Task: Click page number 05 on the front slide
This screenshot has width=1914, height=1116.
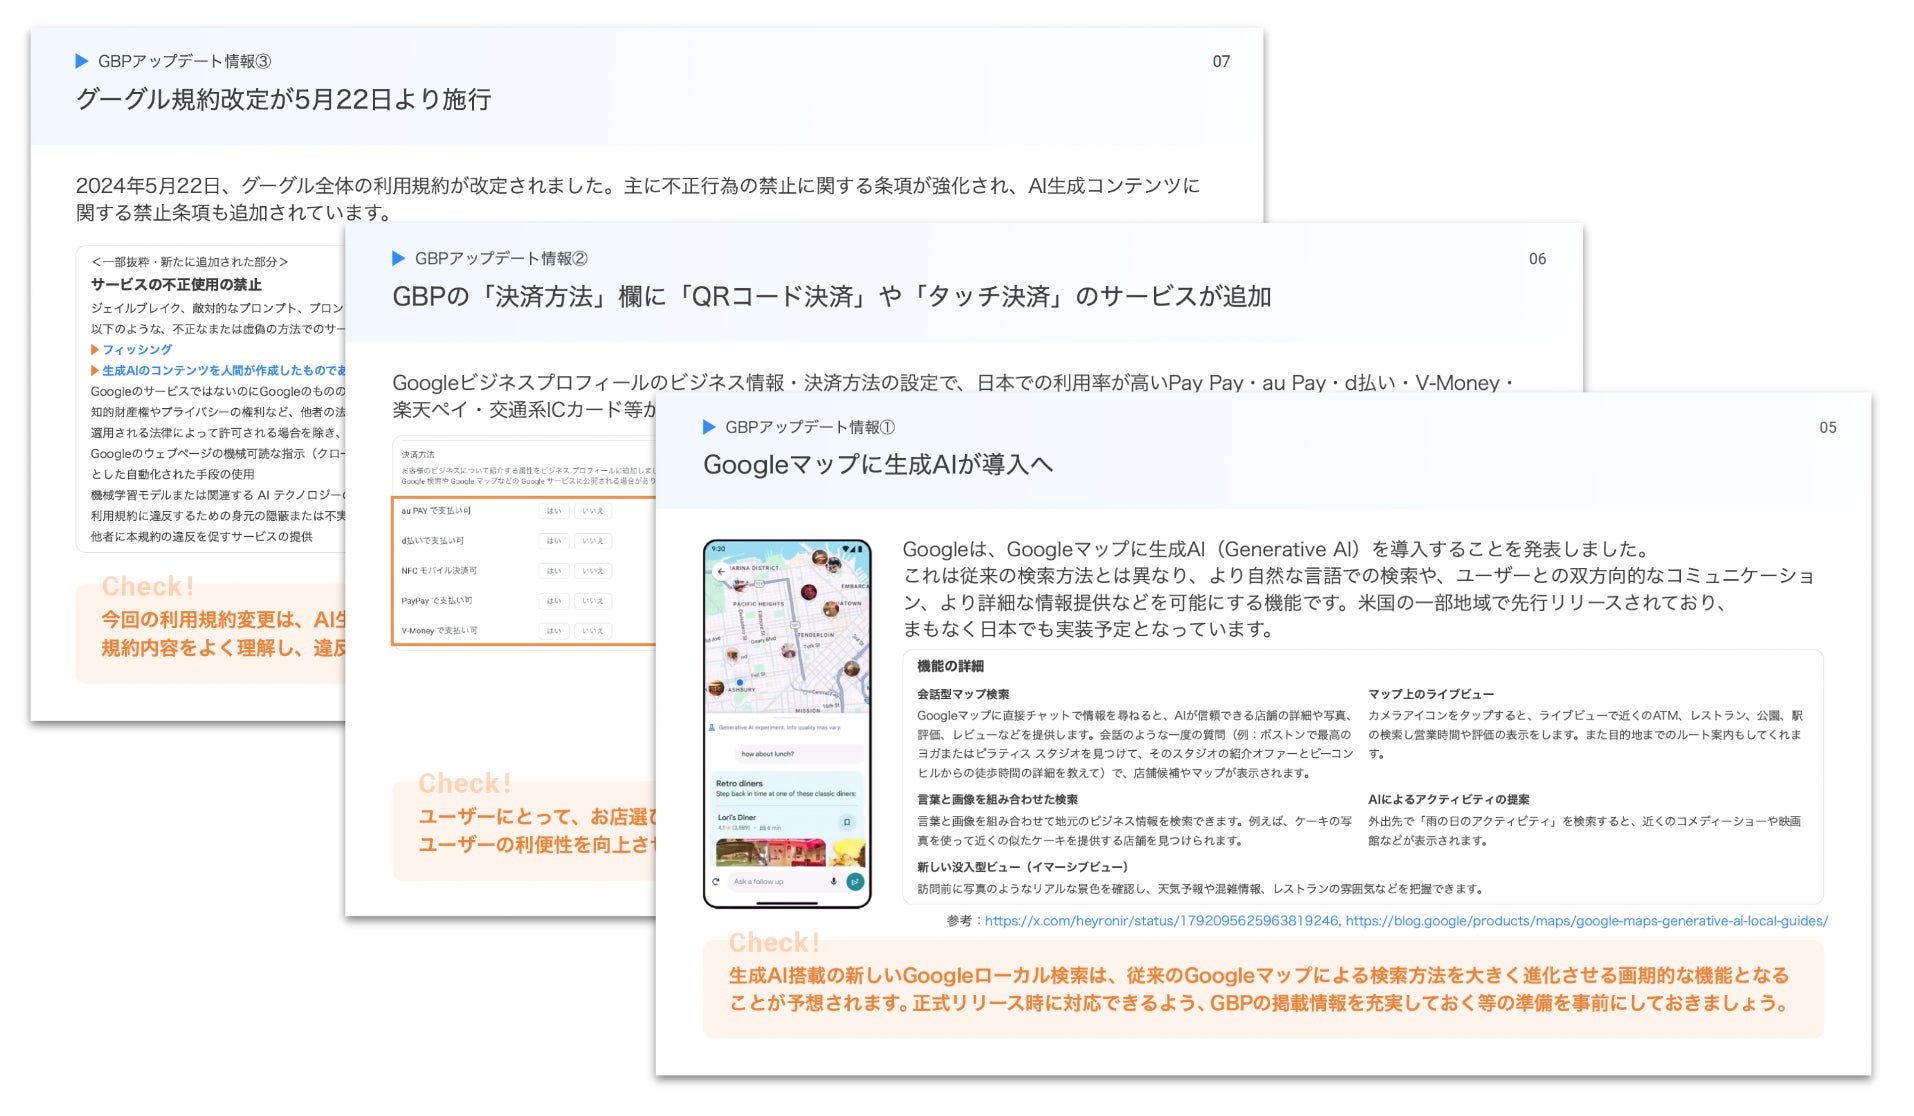Action: click(1828, 428)
